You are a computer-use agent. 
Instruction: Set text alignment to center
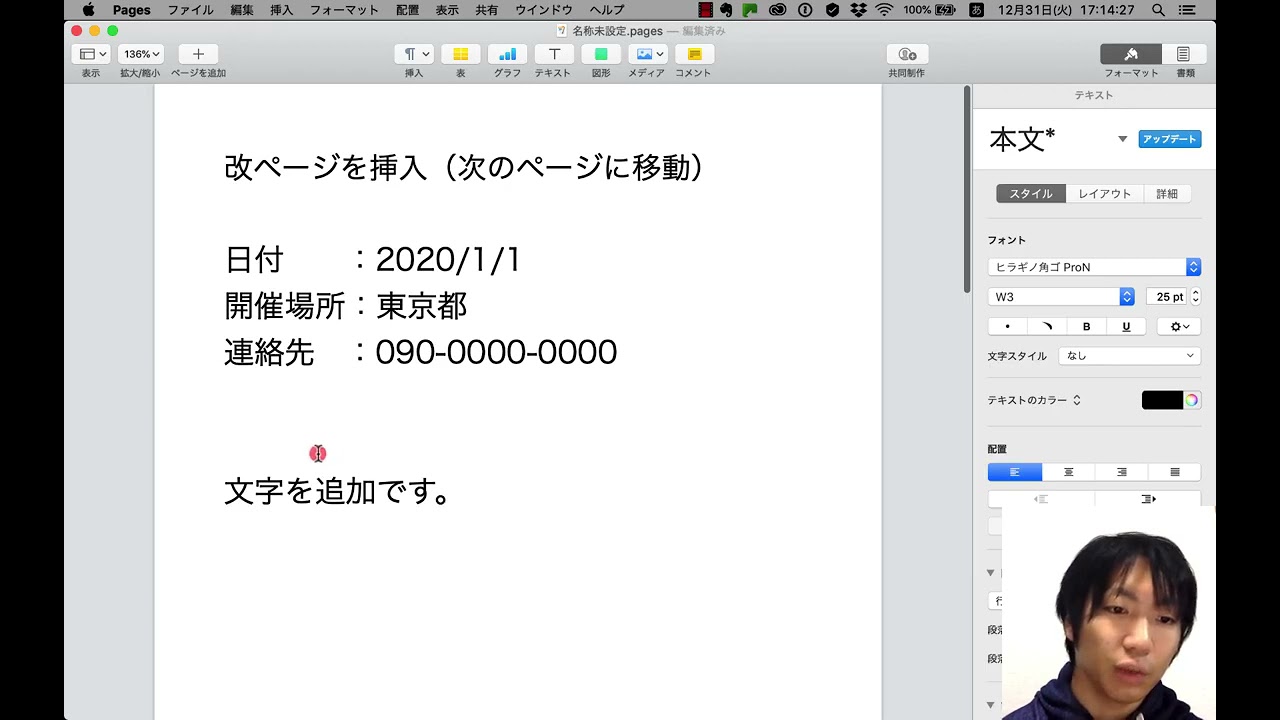1068,472
